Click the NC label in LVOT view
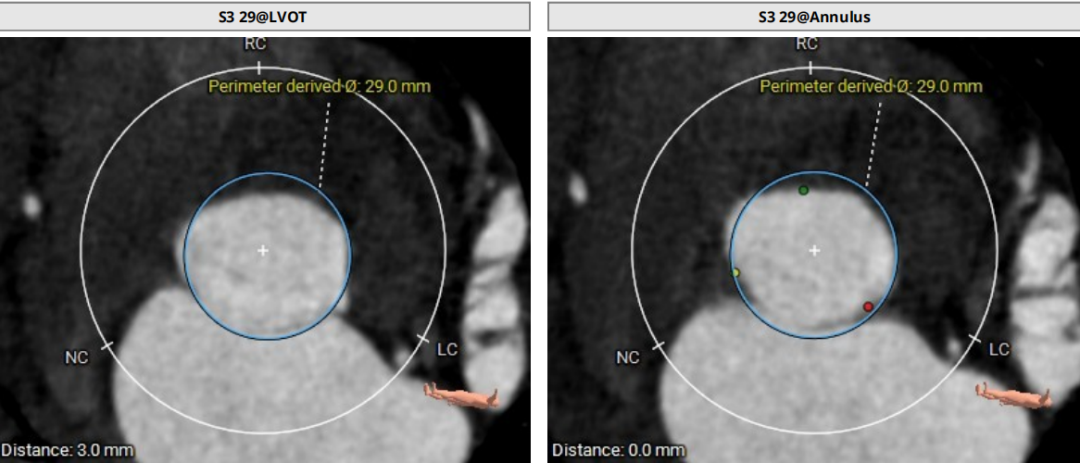The width and height of the screenshot is (1080, 463). 76,357
